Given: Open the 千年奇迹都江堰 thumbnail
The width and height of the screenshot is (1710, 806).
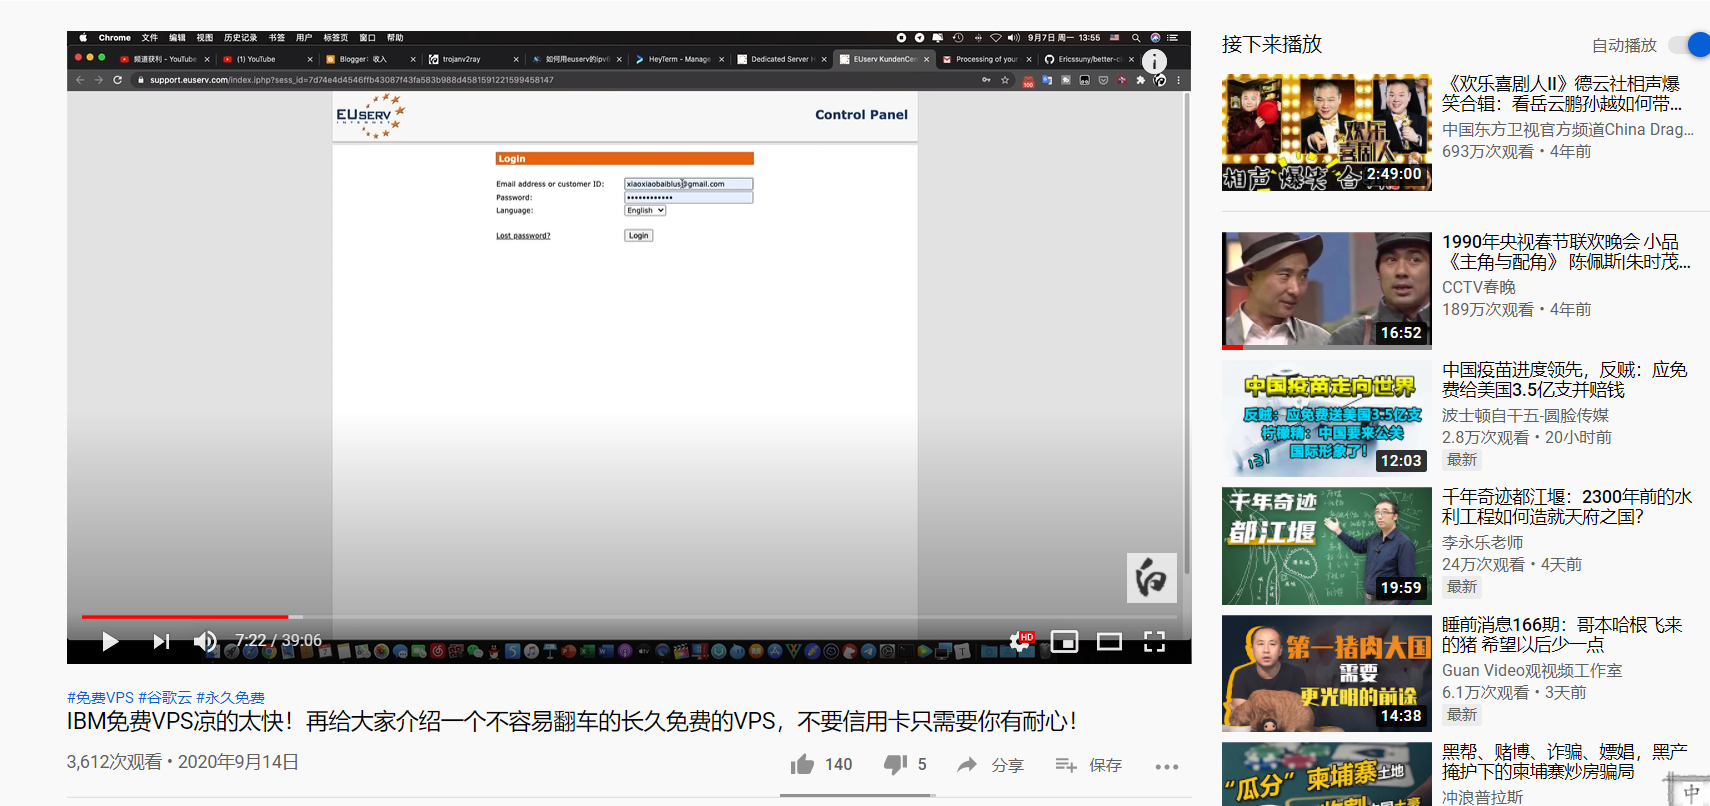Looking at the screenshot, I should (x=1327, y=546).
